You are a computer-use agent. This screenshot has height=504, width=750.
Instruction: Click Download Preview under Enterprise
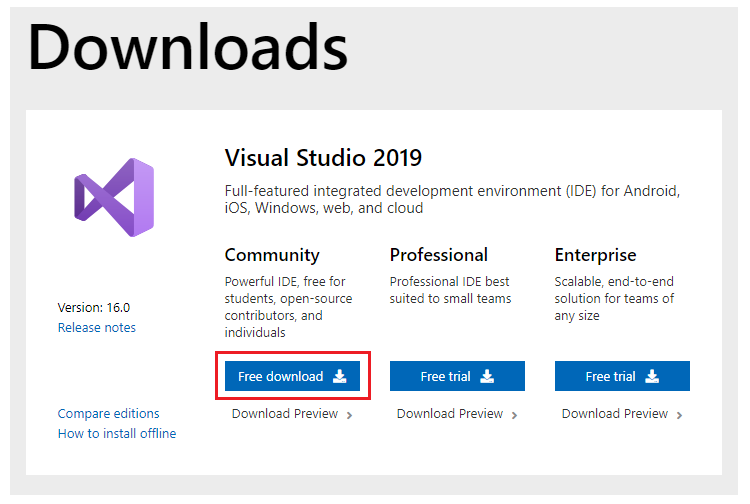click(615, 414)
